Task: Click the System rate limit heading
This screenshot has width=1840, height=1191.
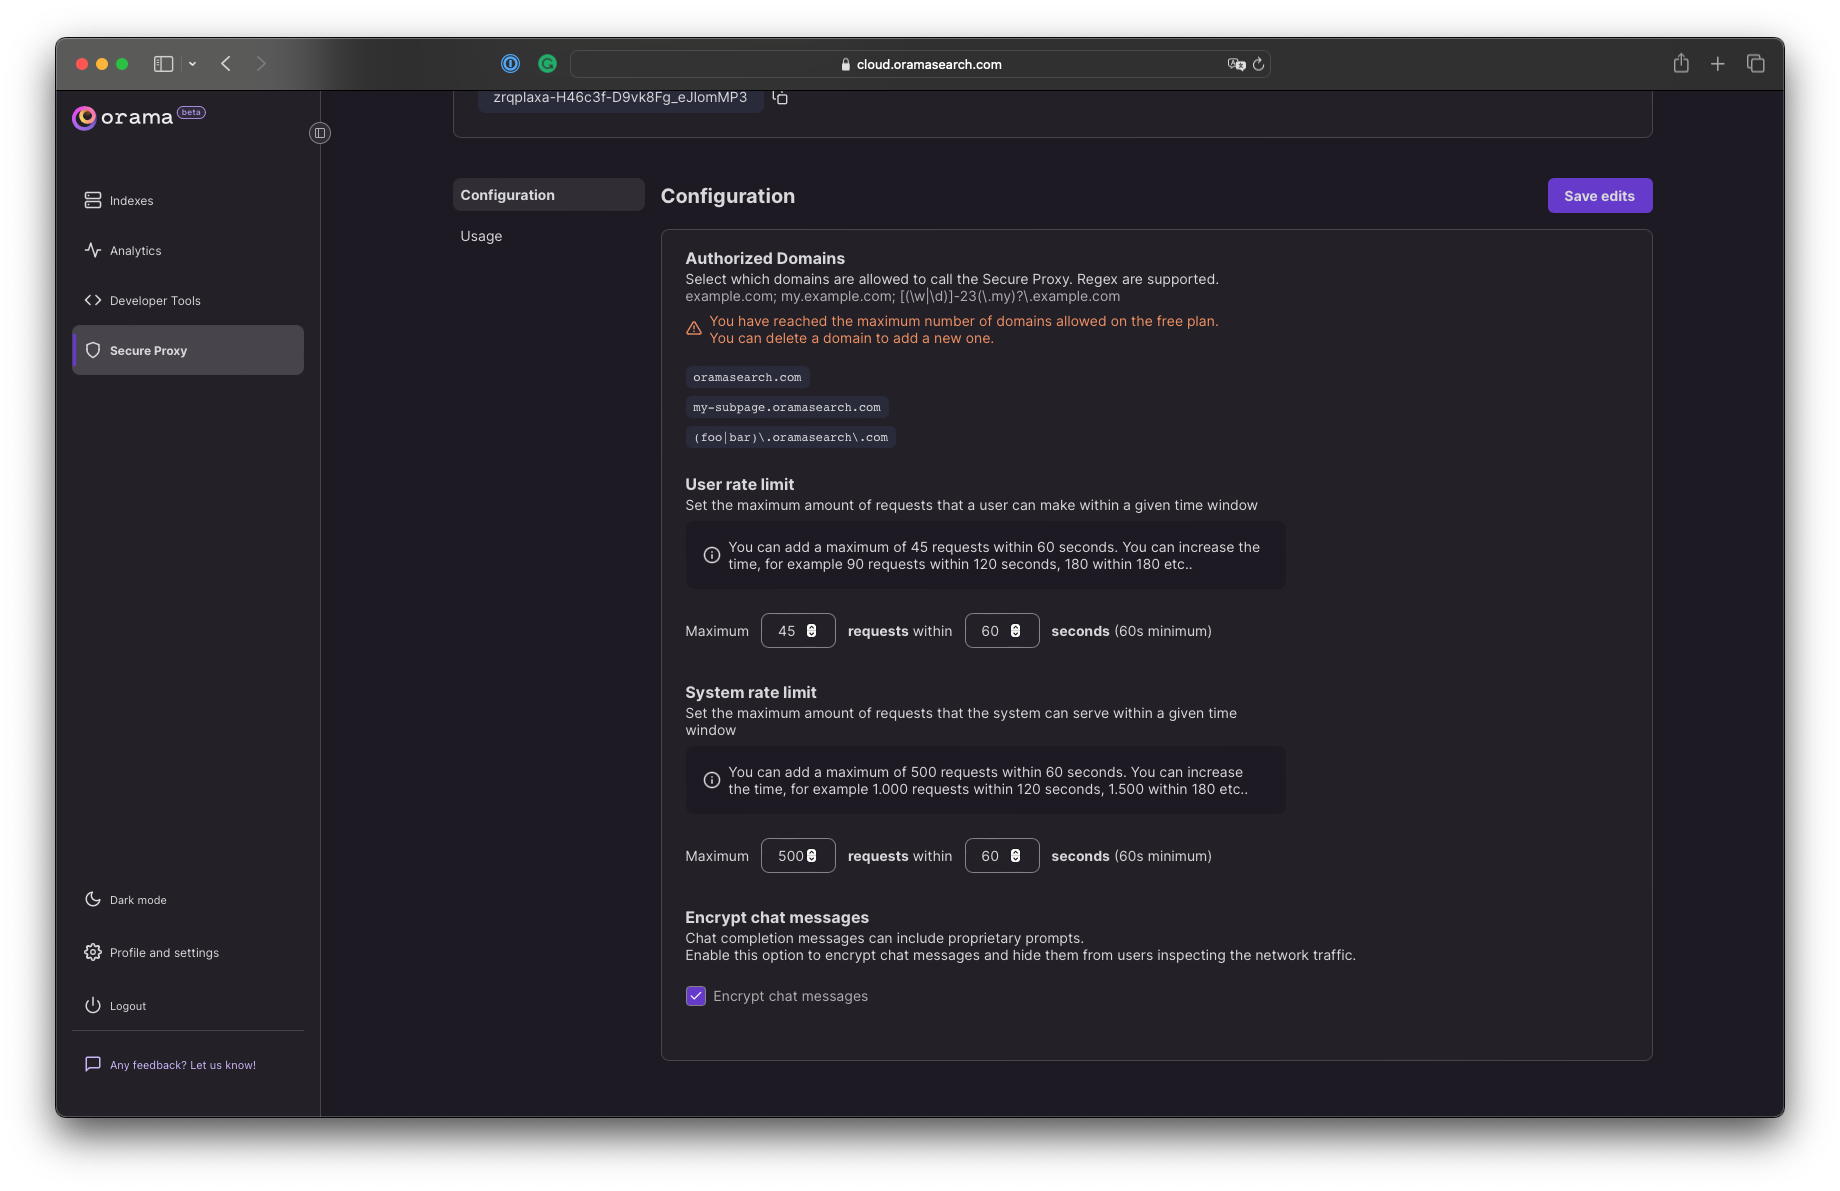Action: tap(751, 692)
